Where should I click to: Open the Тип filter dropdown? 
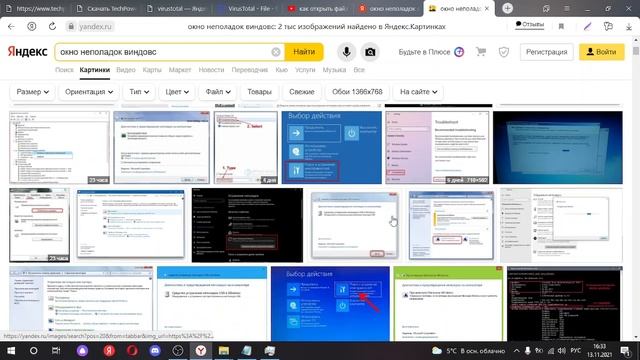click(x=139, y=92)
